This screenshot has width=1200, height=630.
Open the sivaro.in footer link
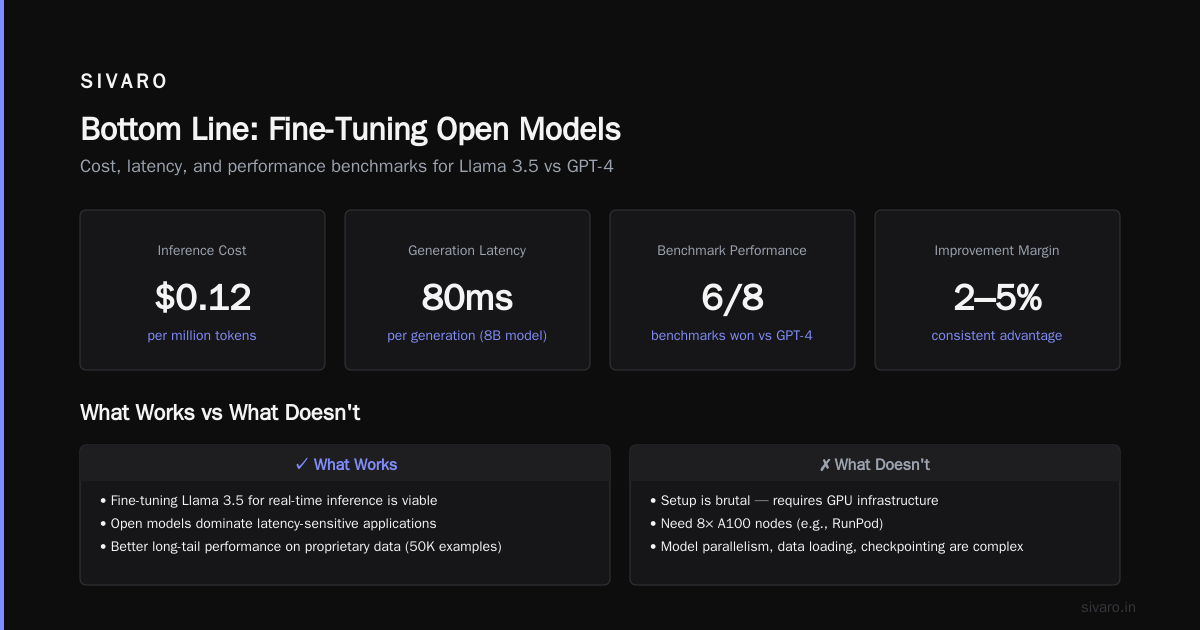[x=1109, y=607]
